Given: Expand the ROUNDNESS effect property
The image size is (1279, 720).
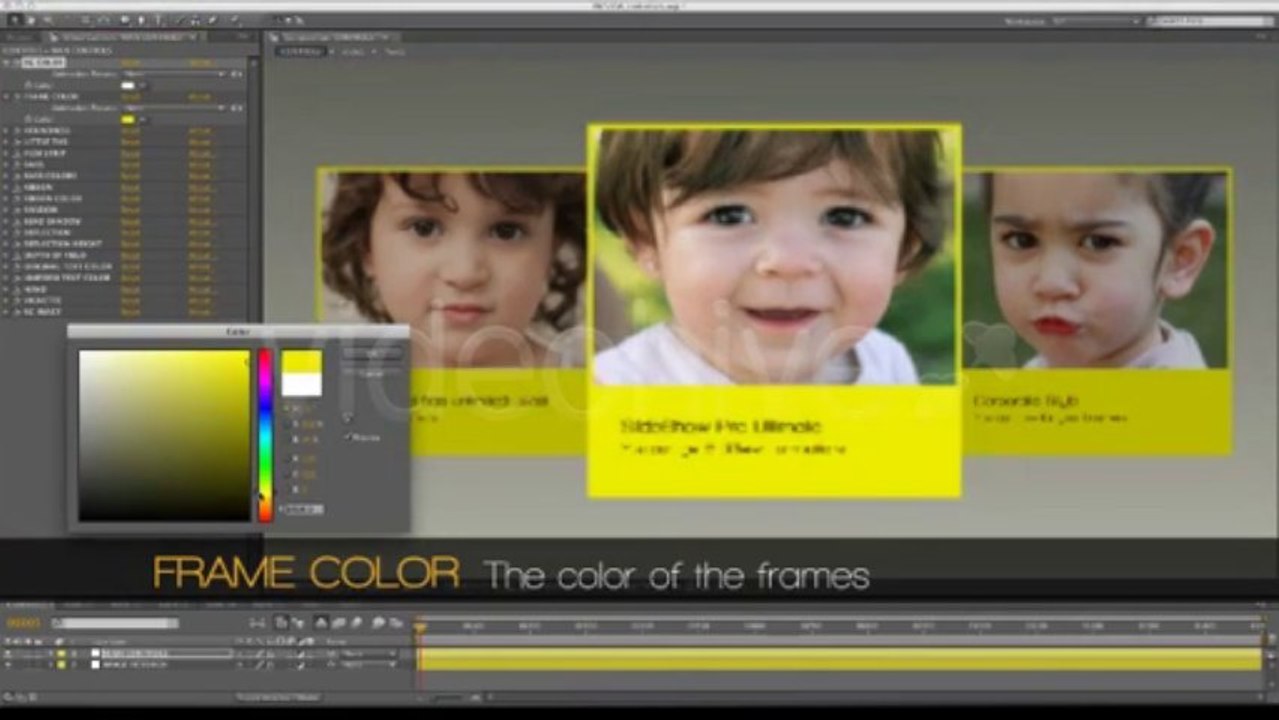Looking at the screenshot, I should pyautogui.click(x=7, y=131).
